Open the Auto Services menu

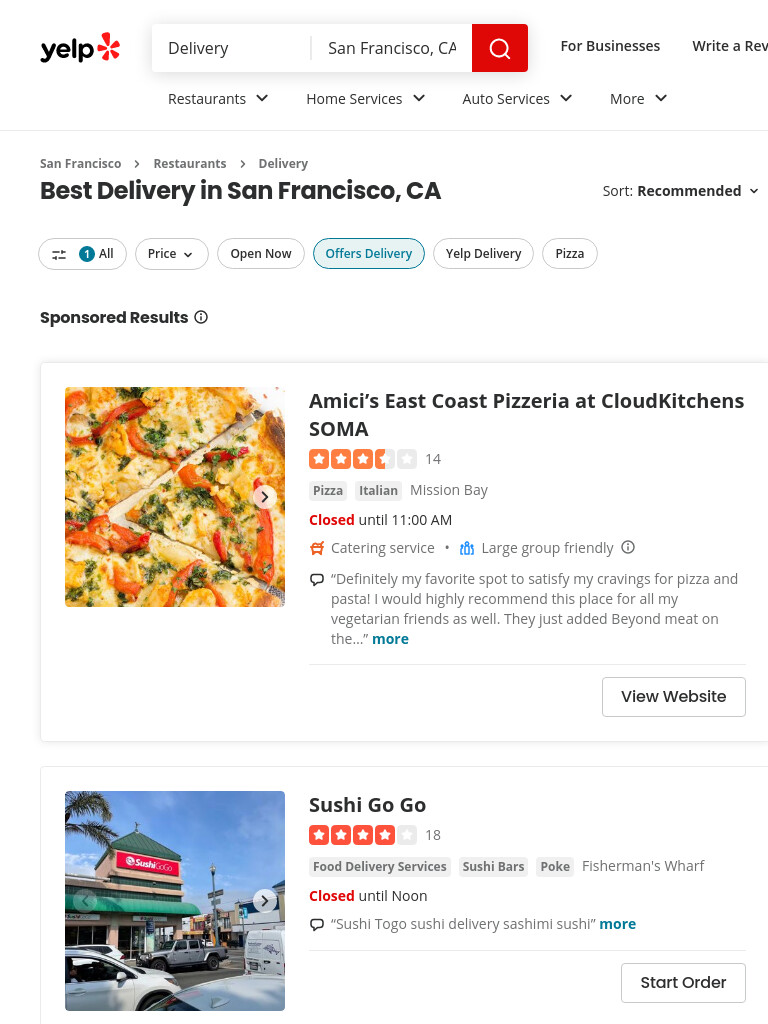pos(517,99)
